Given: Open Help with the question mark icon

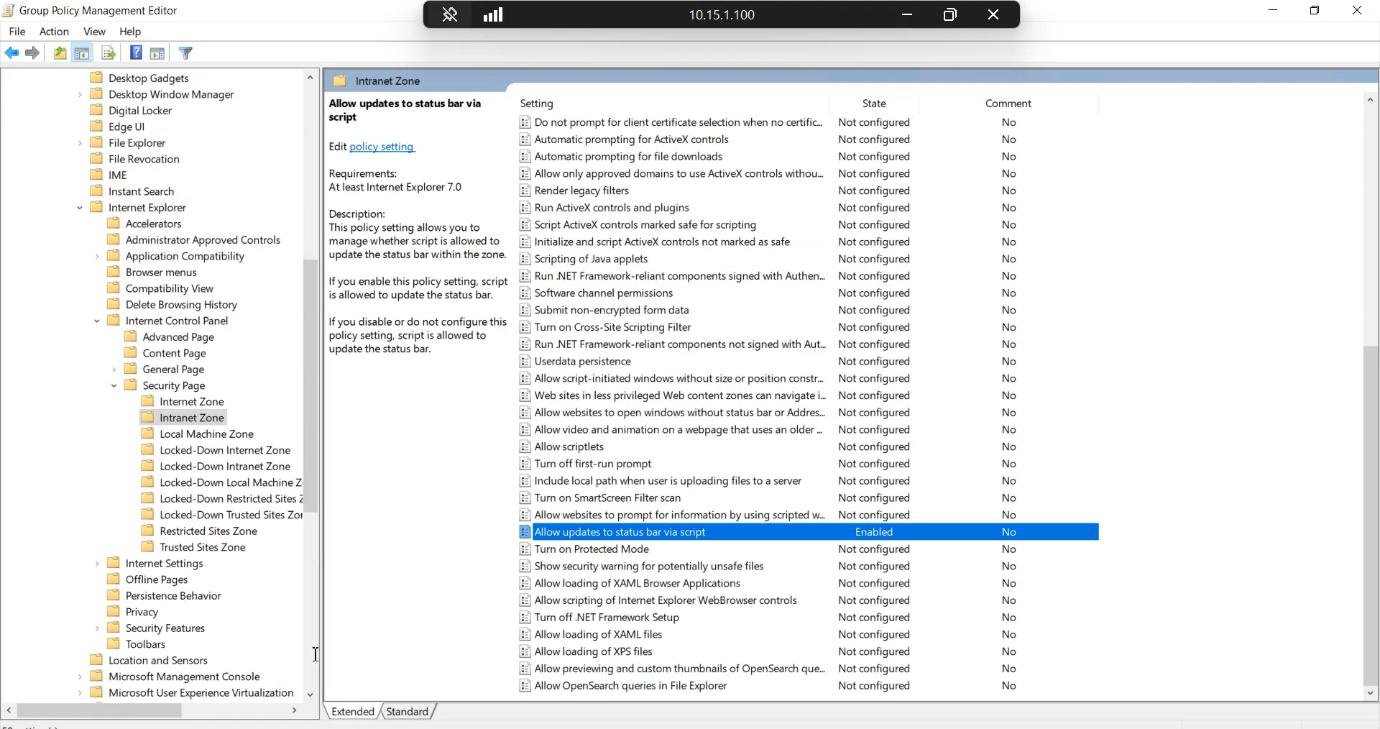Looking at the screenshot, I should pos(136,53).
